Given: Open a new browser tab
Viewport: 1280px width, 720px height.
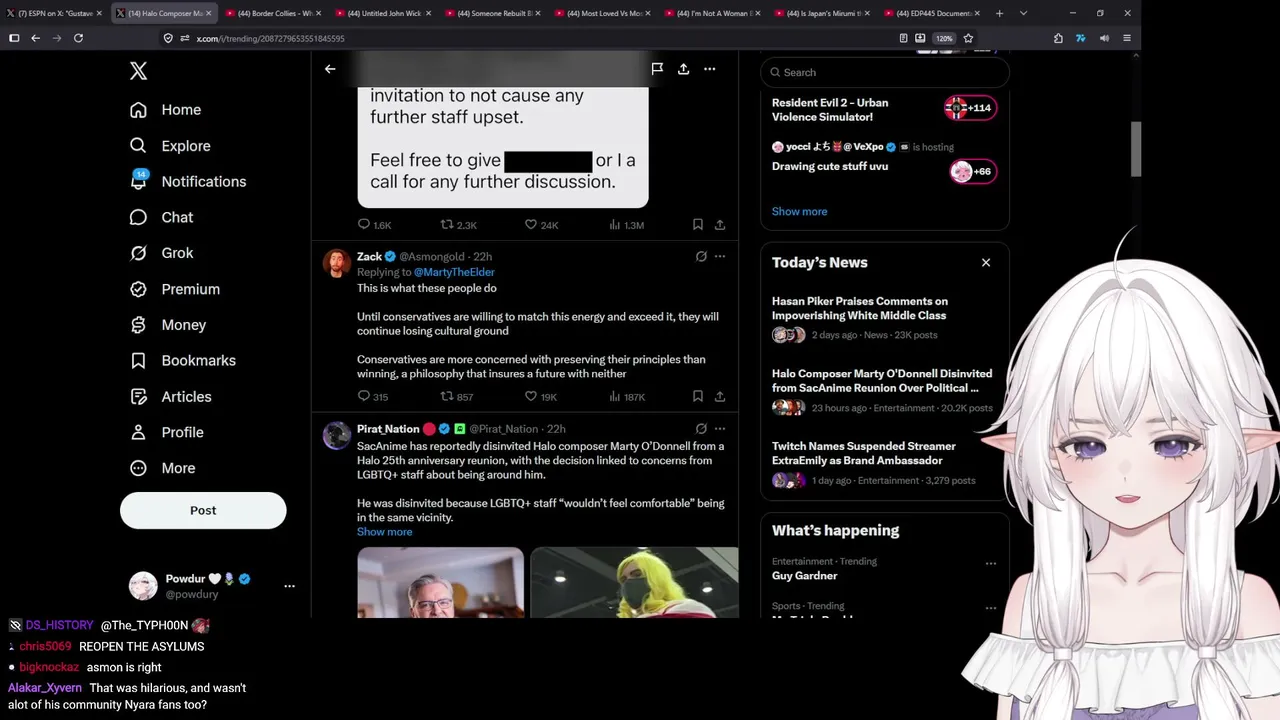Looking at the screenshot, I should [x=999, y=13].
